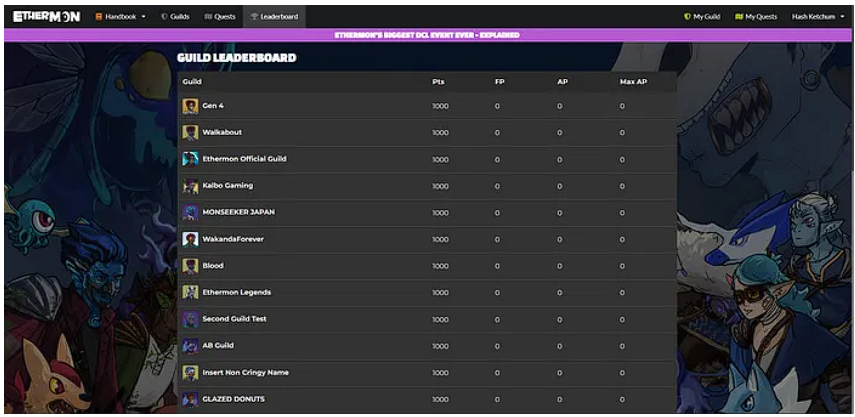Click the My Quests icon
This screenshot has width=855, height=417.
(739, 17)
